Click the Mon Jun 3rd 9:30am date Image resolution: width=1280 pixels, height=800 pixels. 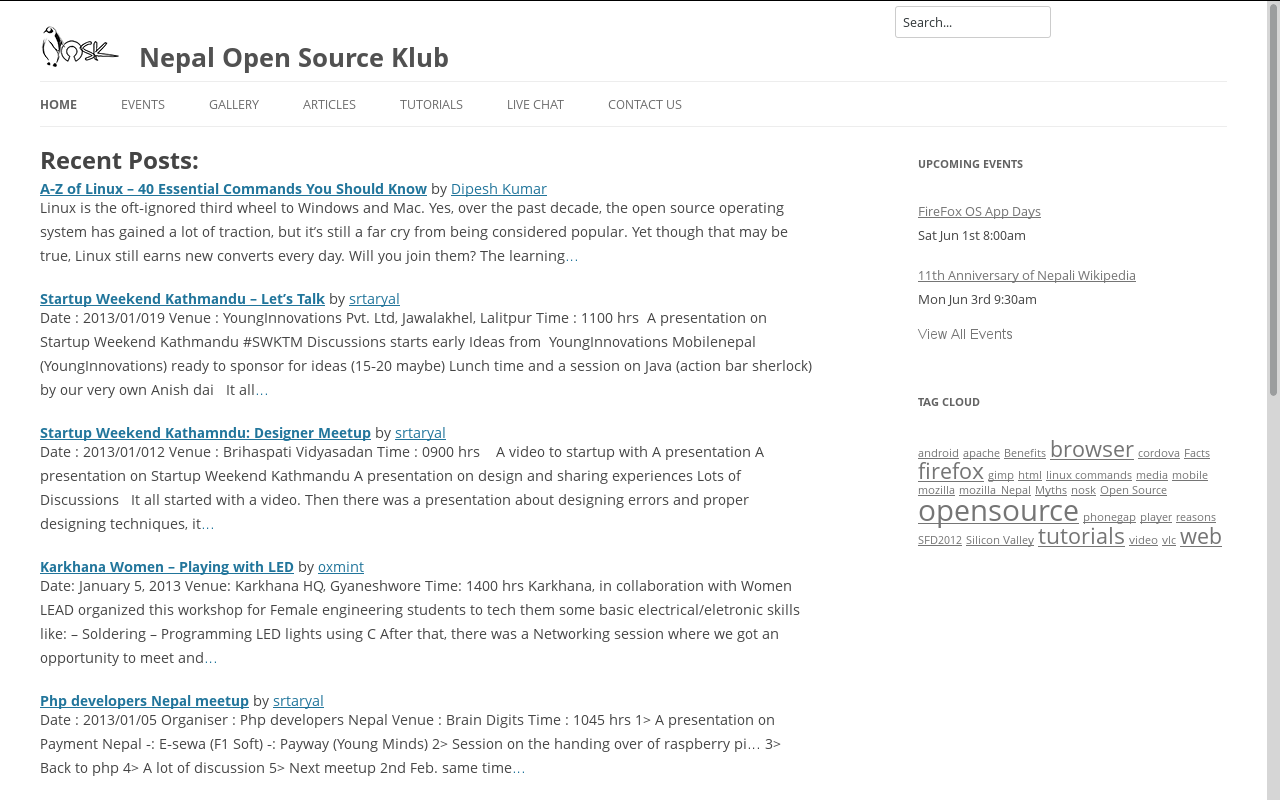click(977, 300)
